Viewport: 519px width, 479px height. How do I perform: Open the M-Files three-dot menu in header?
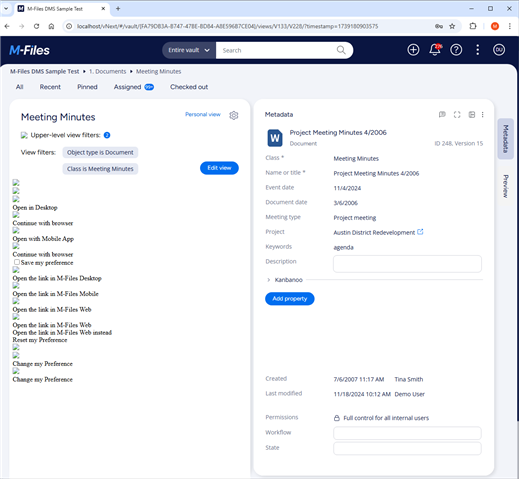pos(477,50)
